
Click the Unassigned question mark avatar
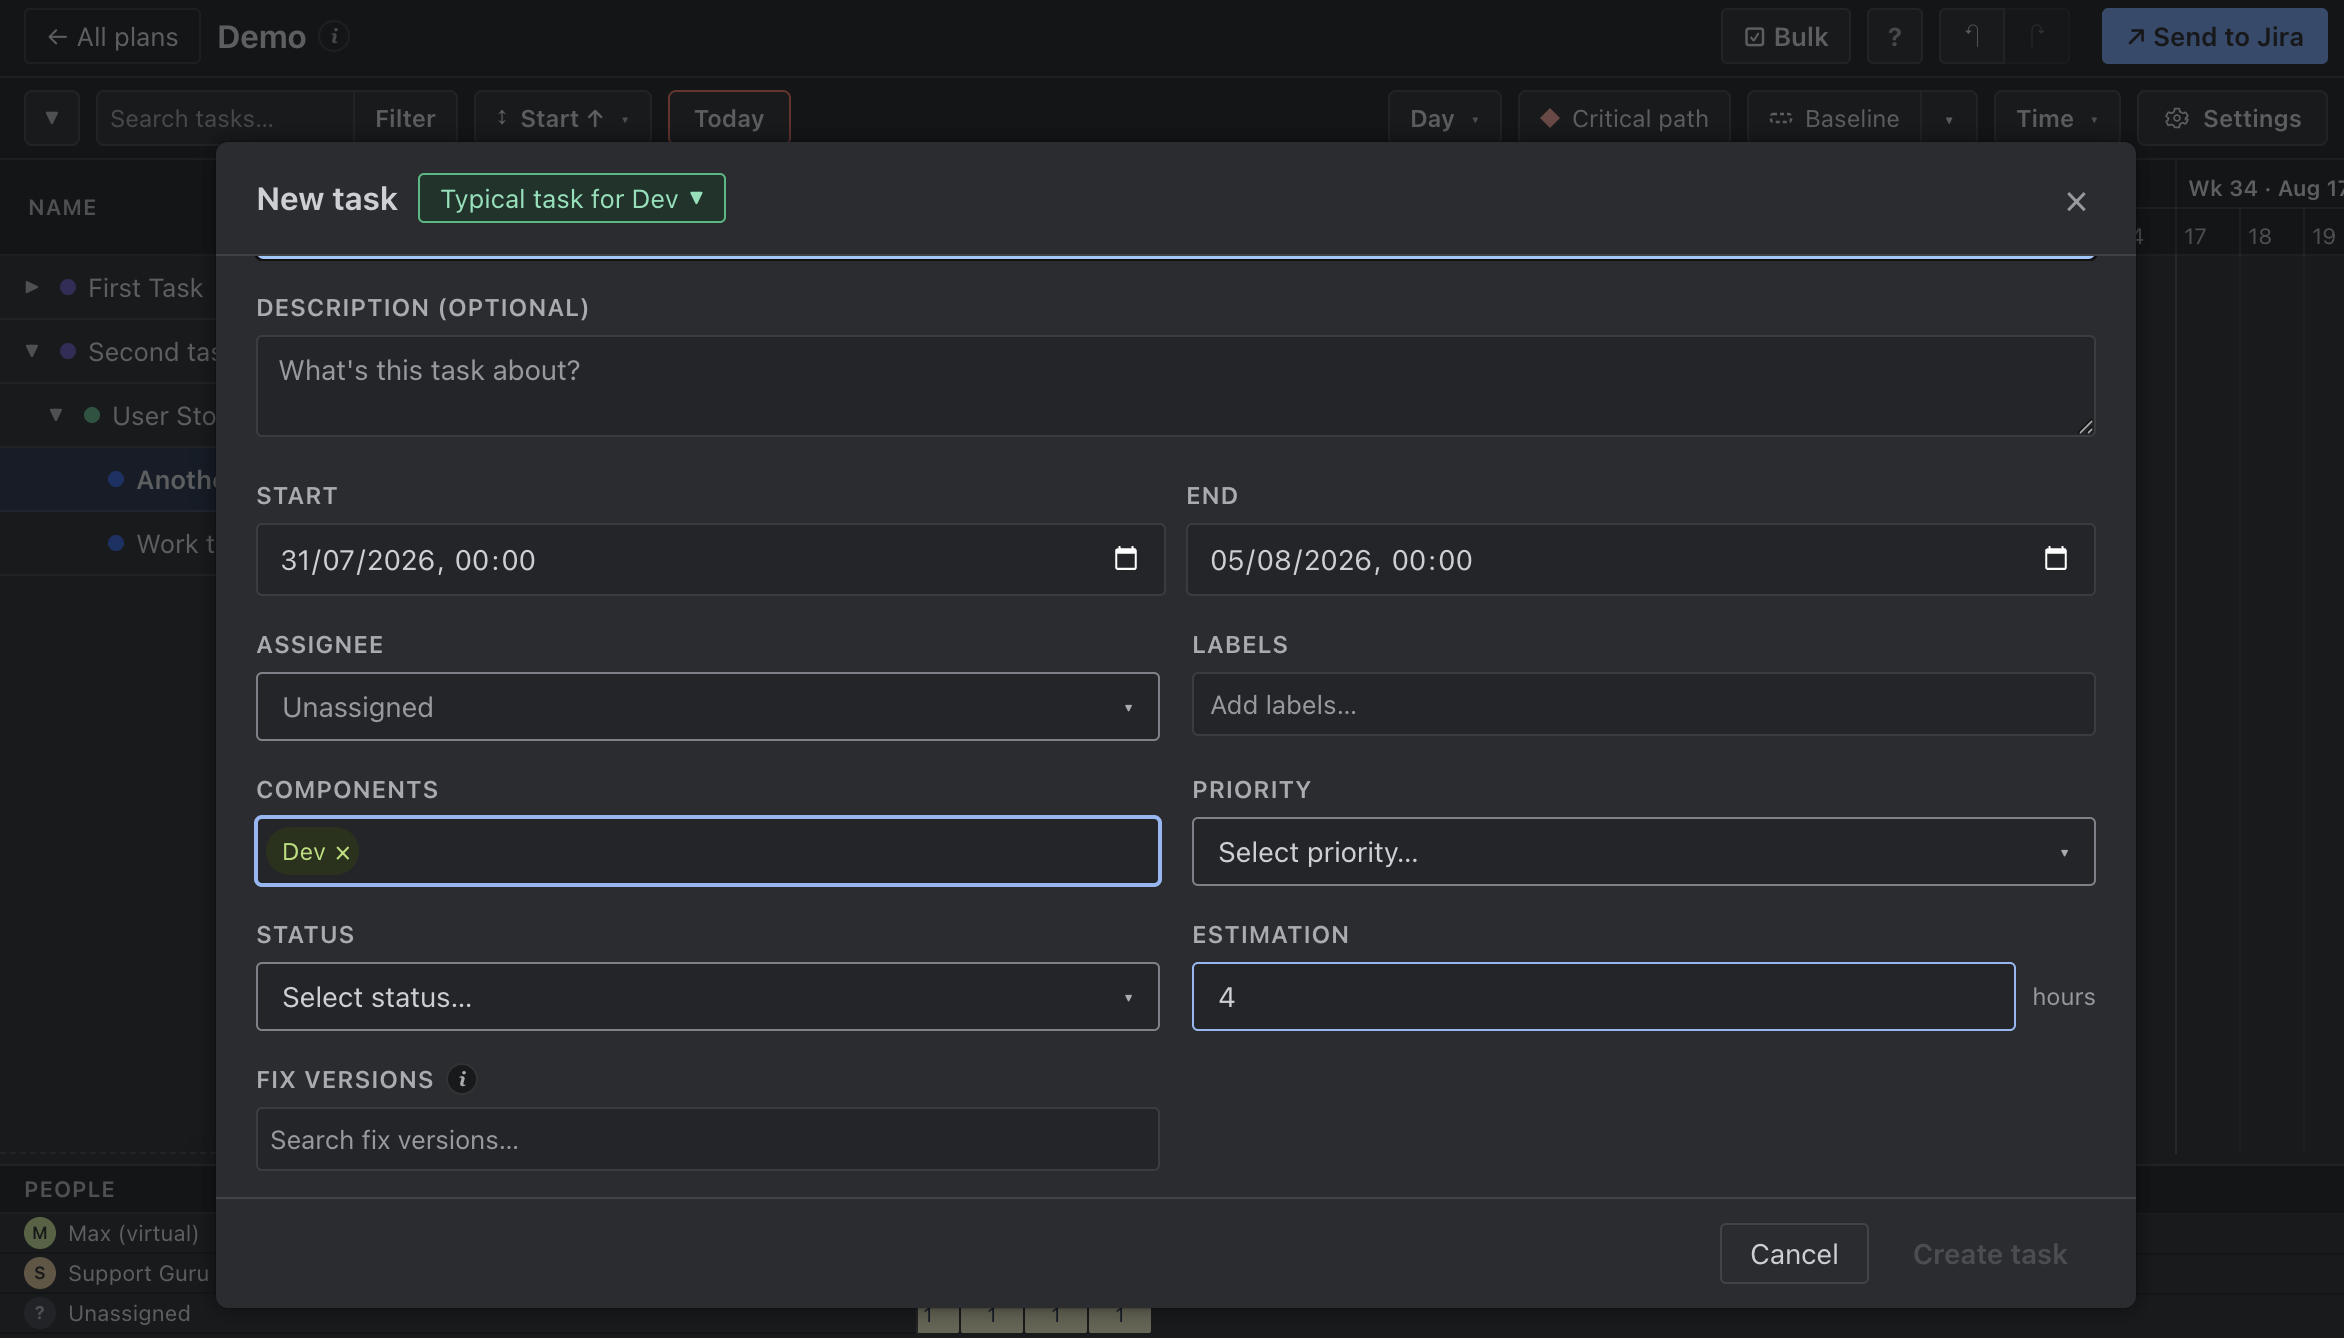tap(40, 1313)
